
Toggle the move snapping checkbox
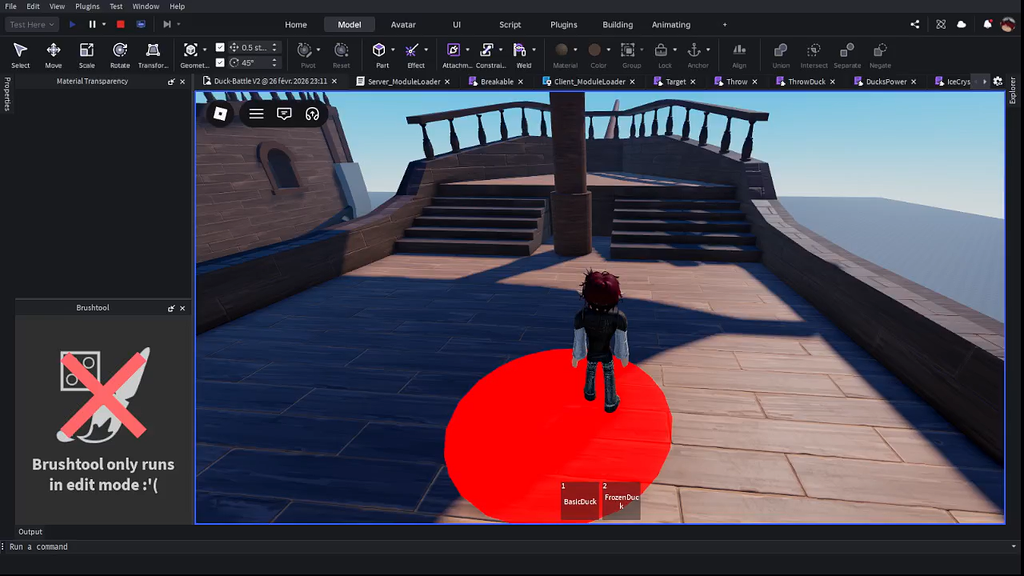pyautogui.click(x=220, y=47)
